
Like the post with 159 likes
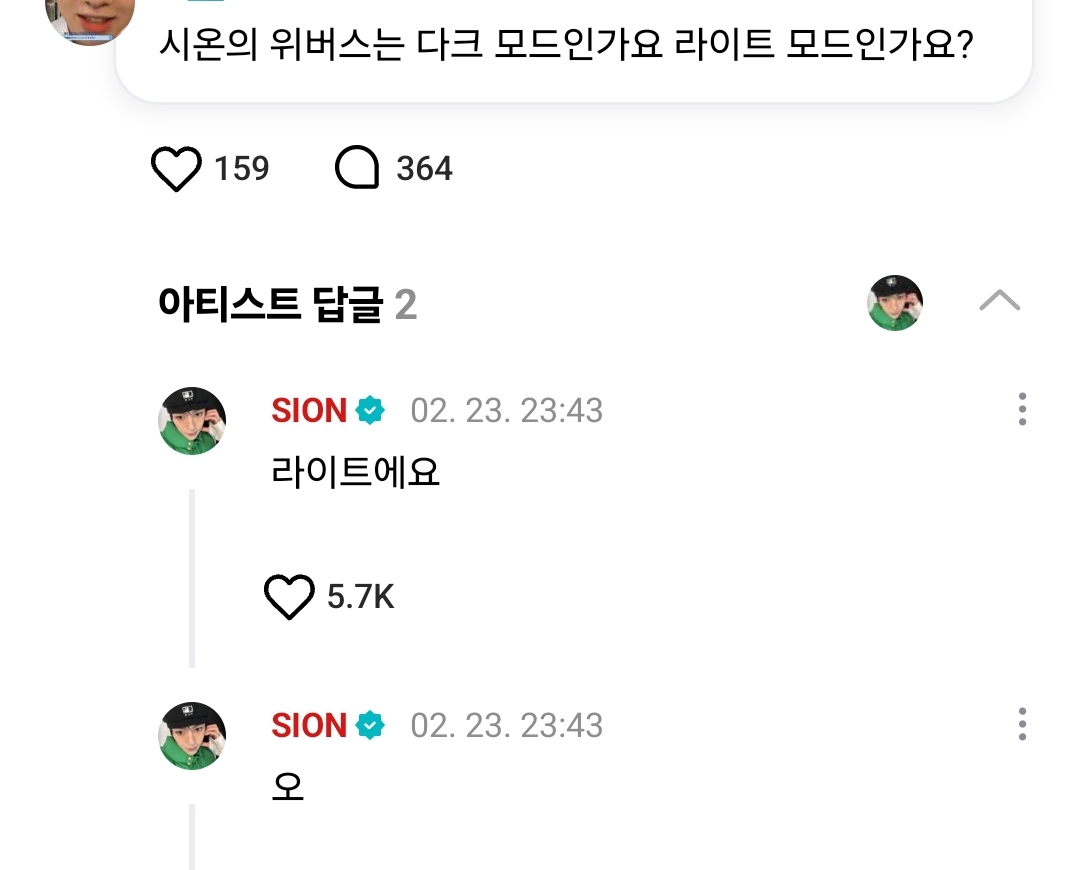pyautogui.click(x=176, y=169)
